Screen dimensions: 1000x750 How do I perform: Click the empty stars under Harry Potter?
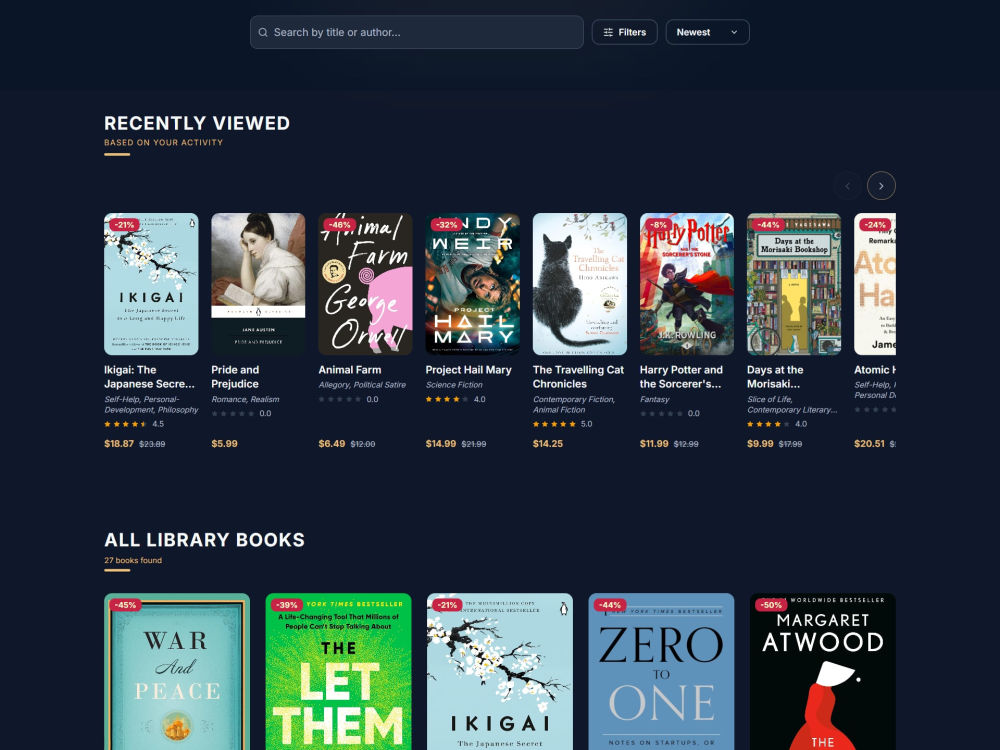[661, 413]
